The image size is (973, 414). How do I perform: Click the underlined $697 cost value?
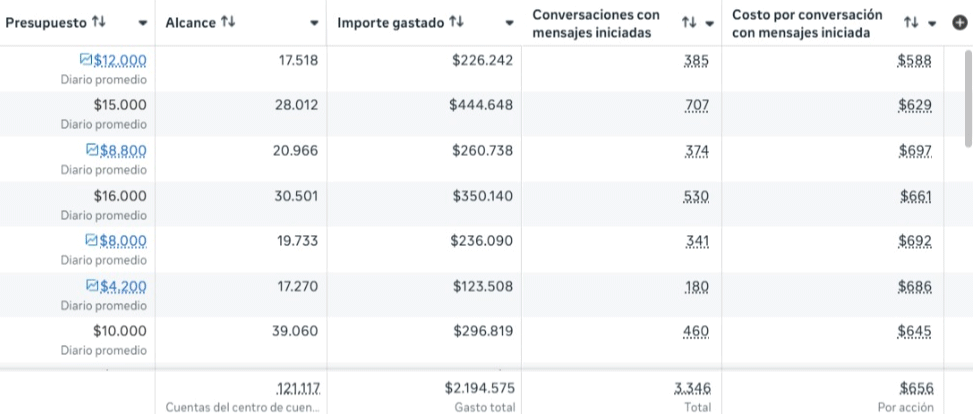point(915,150)
